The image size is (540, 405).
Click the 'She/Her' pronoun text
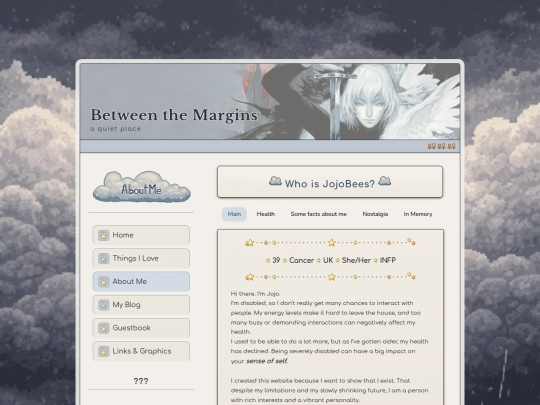[x=356, y=260]
